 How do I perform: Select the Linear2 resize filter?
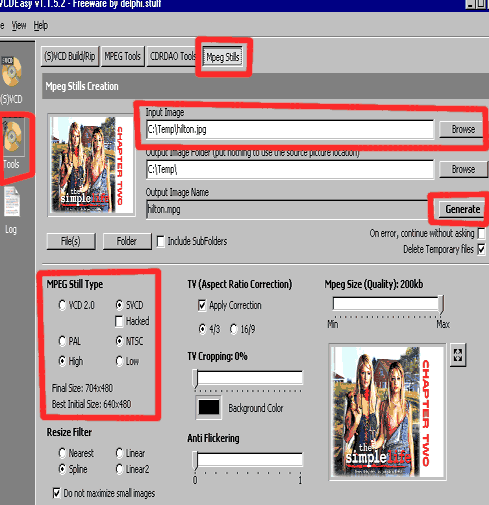click(x=119, y=469)
